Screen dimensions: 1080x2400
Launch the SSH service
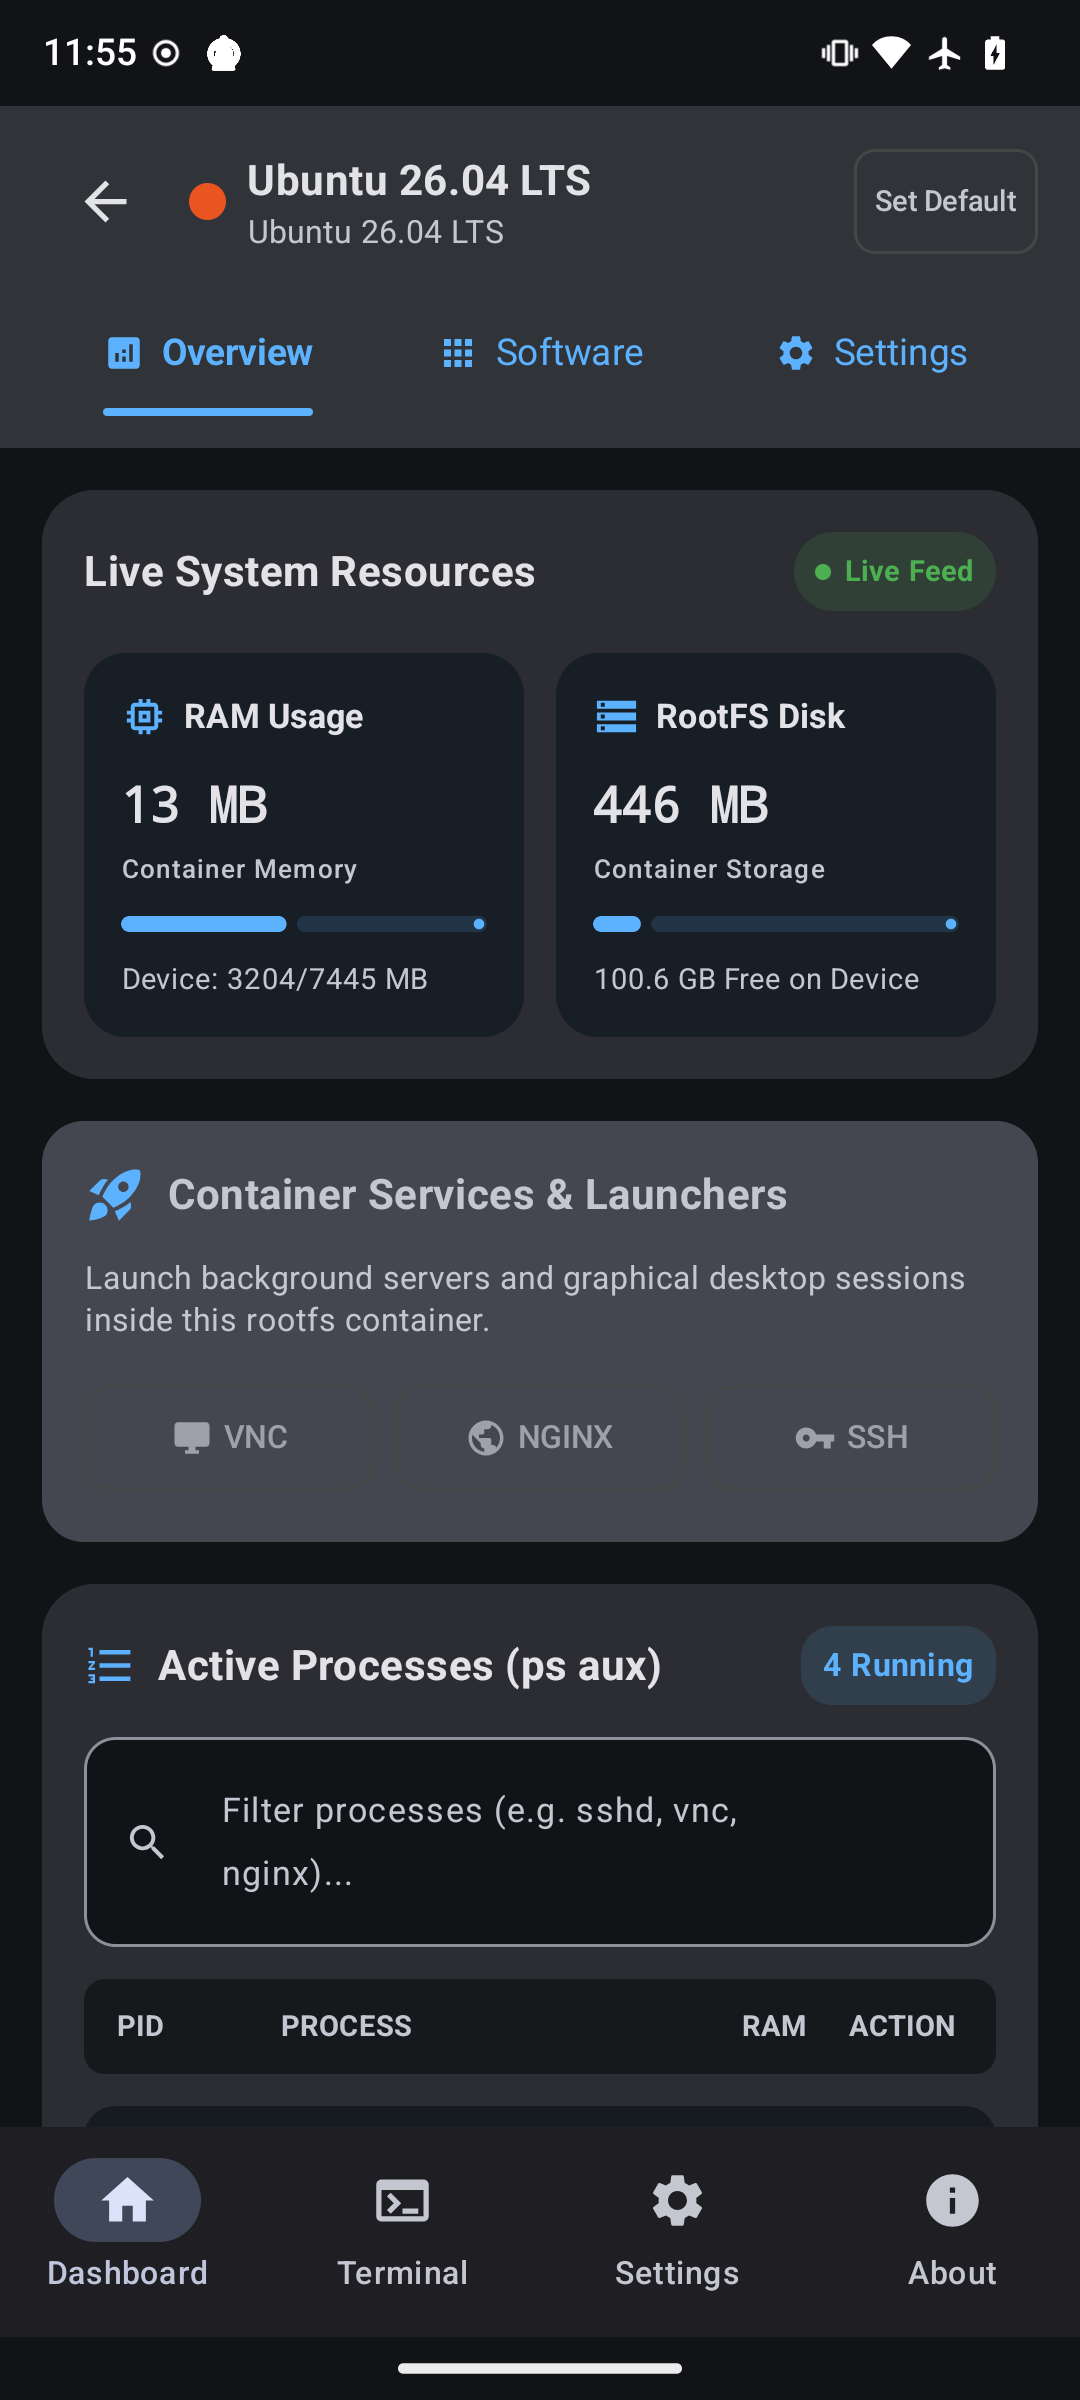pyautogui.click(x=852, y=1437)
